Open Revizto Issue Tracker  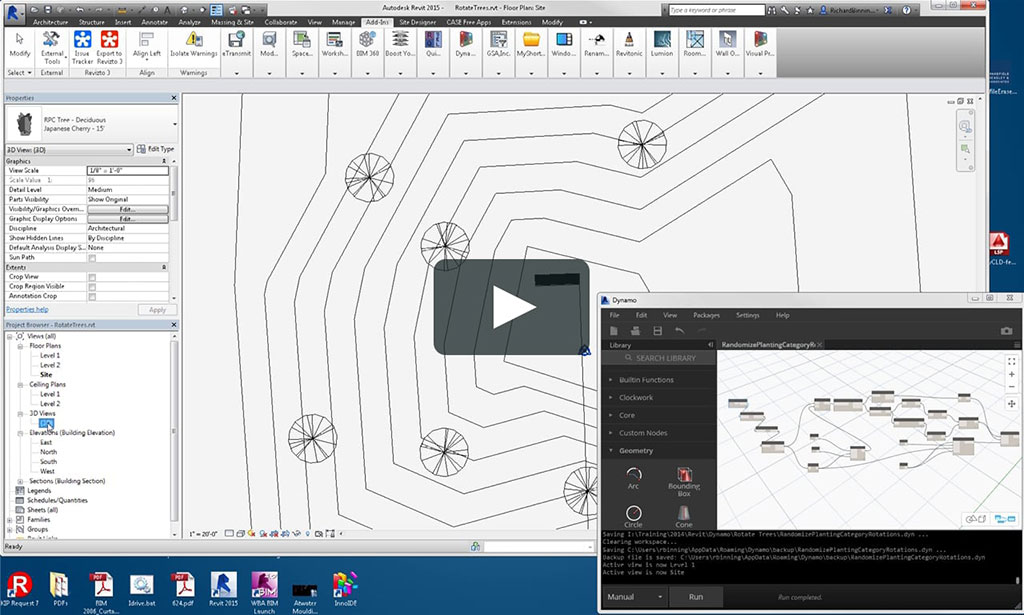82,48
